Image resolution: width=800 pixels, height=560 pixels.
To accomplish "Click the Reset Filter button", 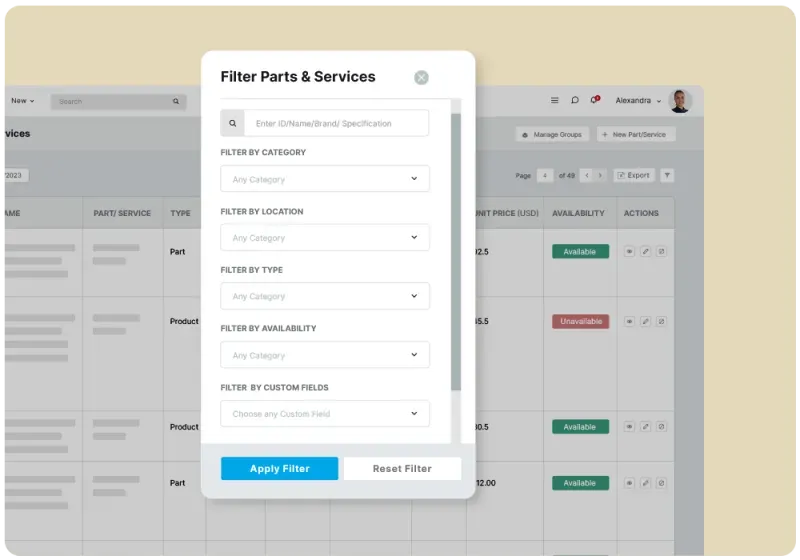I will click(402, 468).
